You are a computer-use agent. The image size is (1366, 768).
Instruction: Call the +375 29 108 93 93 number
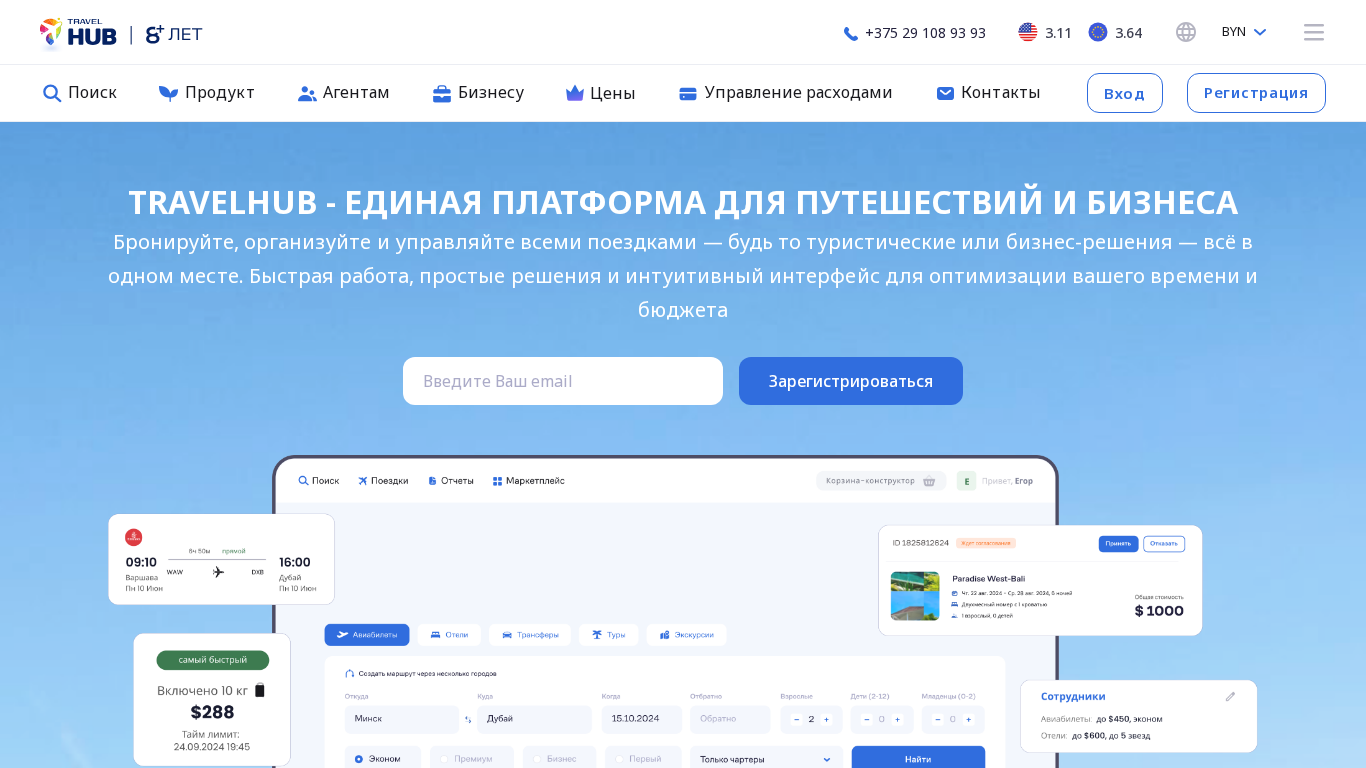pos(915,33)
